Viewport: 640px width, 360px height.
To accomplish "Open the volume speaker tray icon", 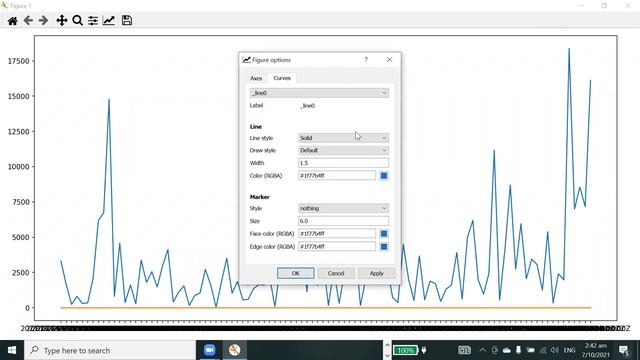I will (x=554, y=350).
